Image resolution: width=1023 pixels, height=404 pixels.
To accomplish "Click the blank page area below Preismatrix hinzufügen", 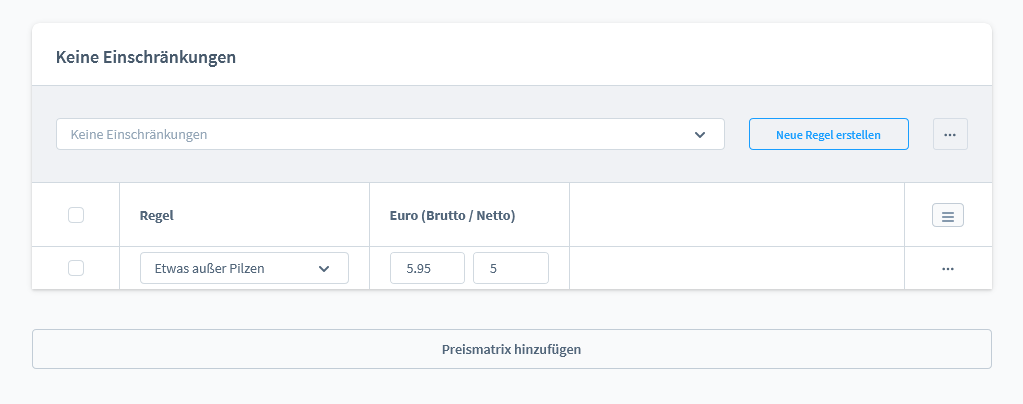I will point(511,388).
